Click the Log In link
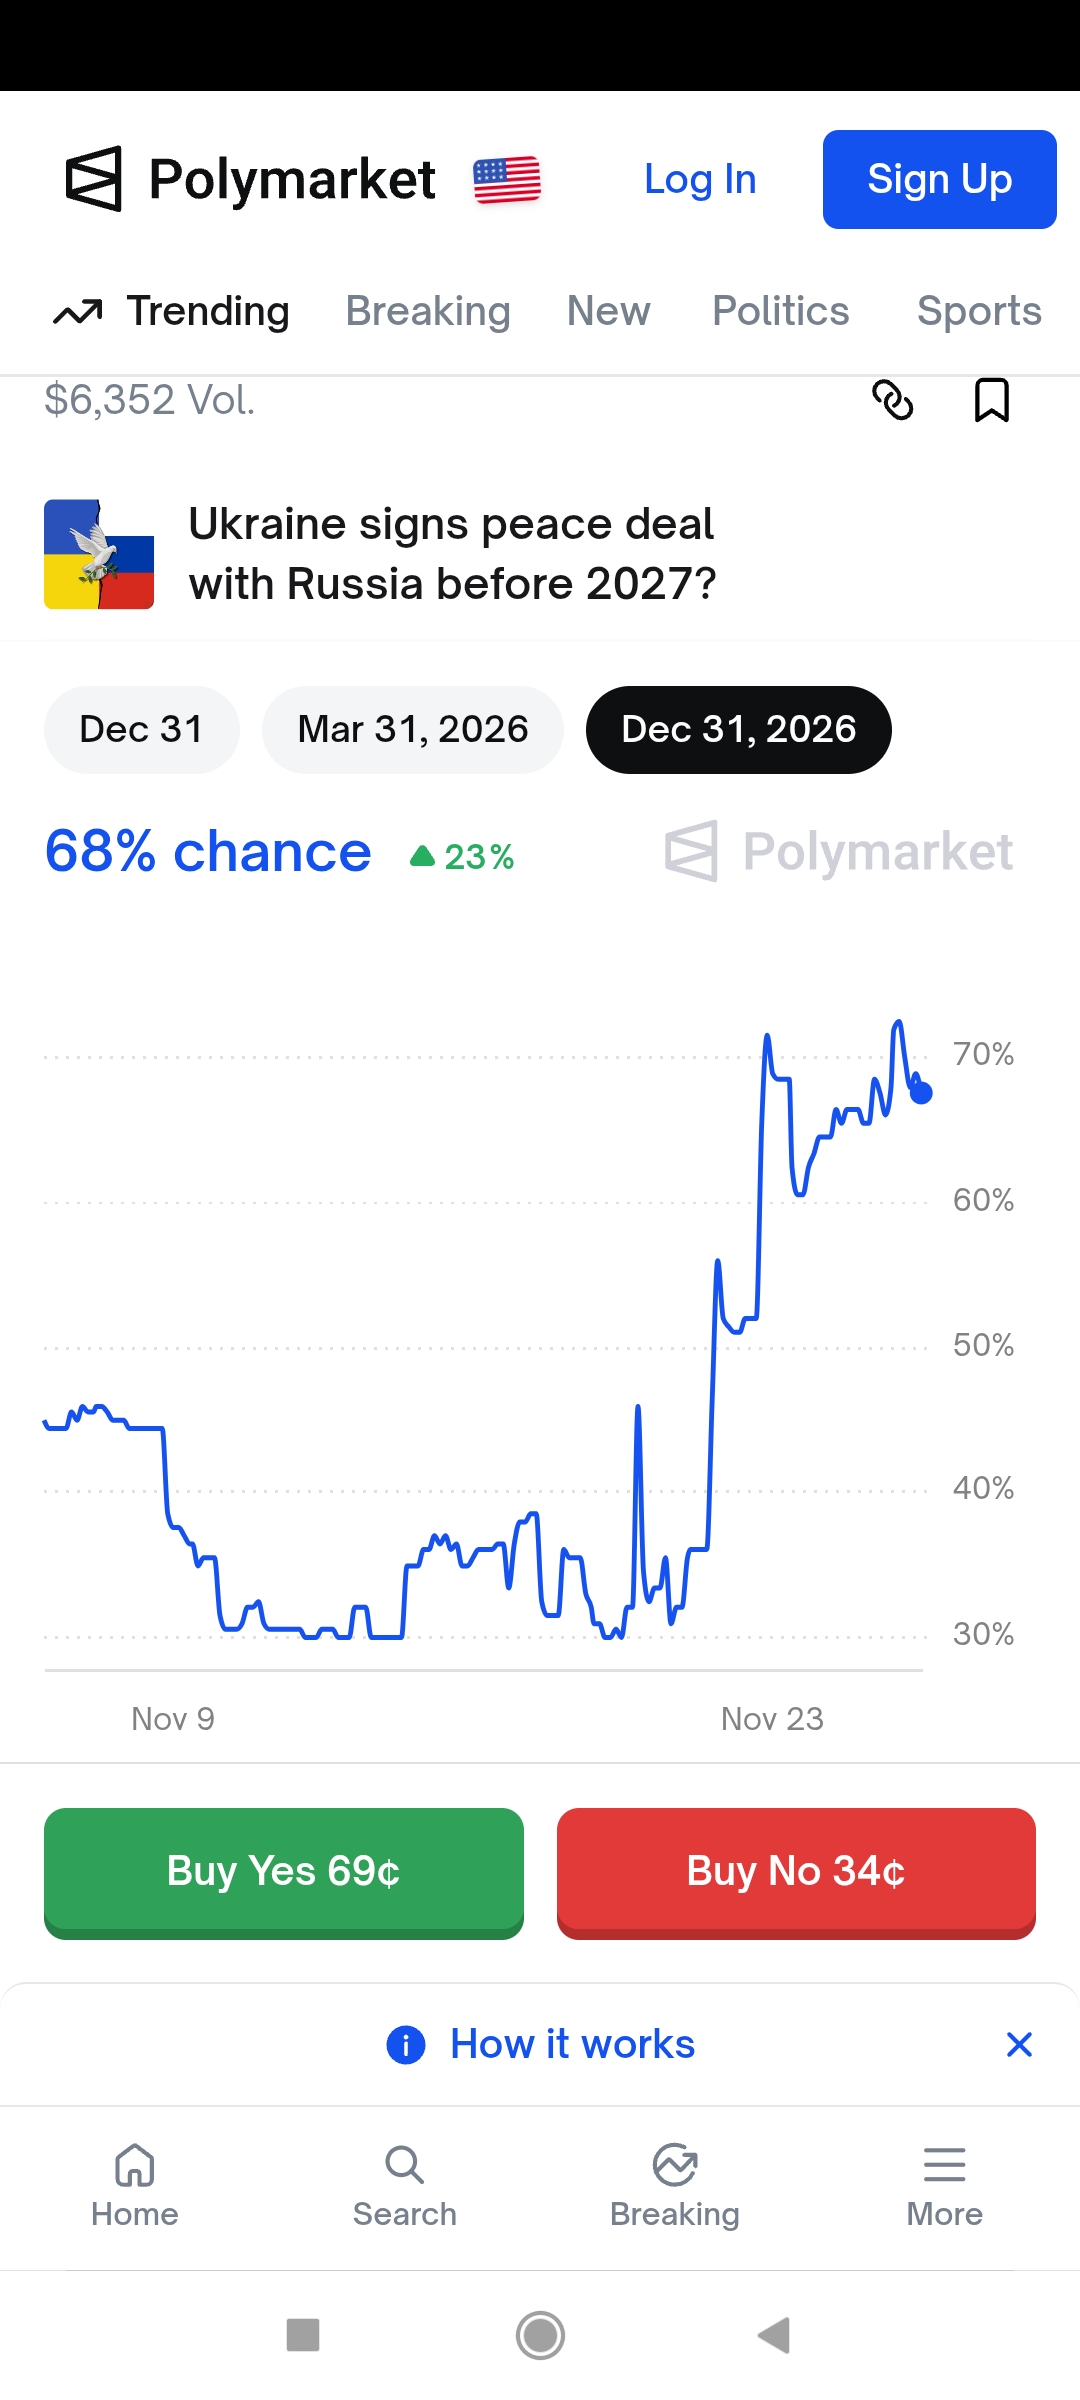 [700, 180]
